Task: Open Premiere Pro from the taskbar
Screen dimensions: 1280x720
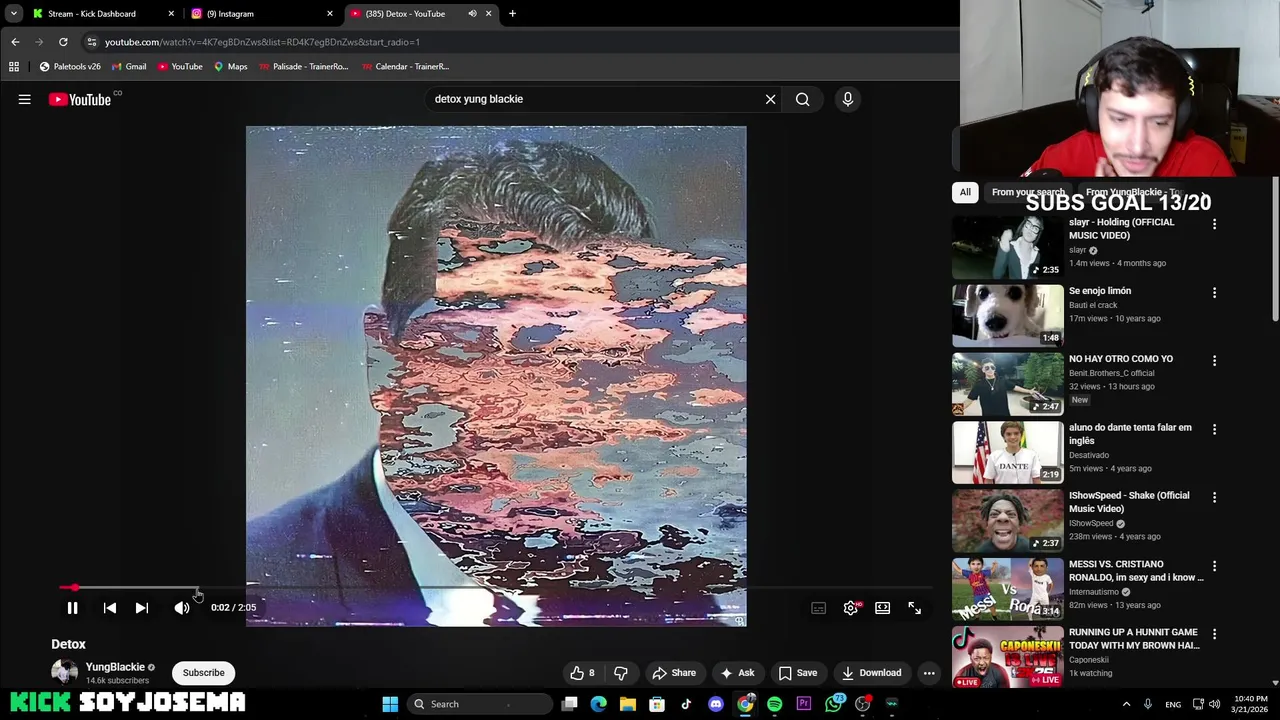Action: pos(803,704)
